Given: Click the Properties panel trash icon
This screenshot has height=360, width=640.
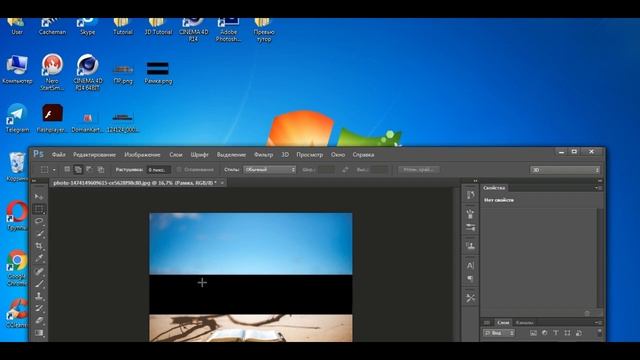Looking at the screenshot, I should 587,313.
